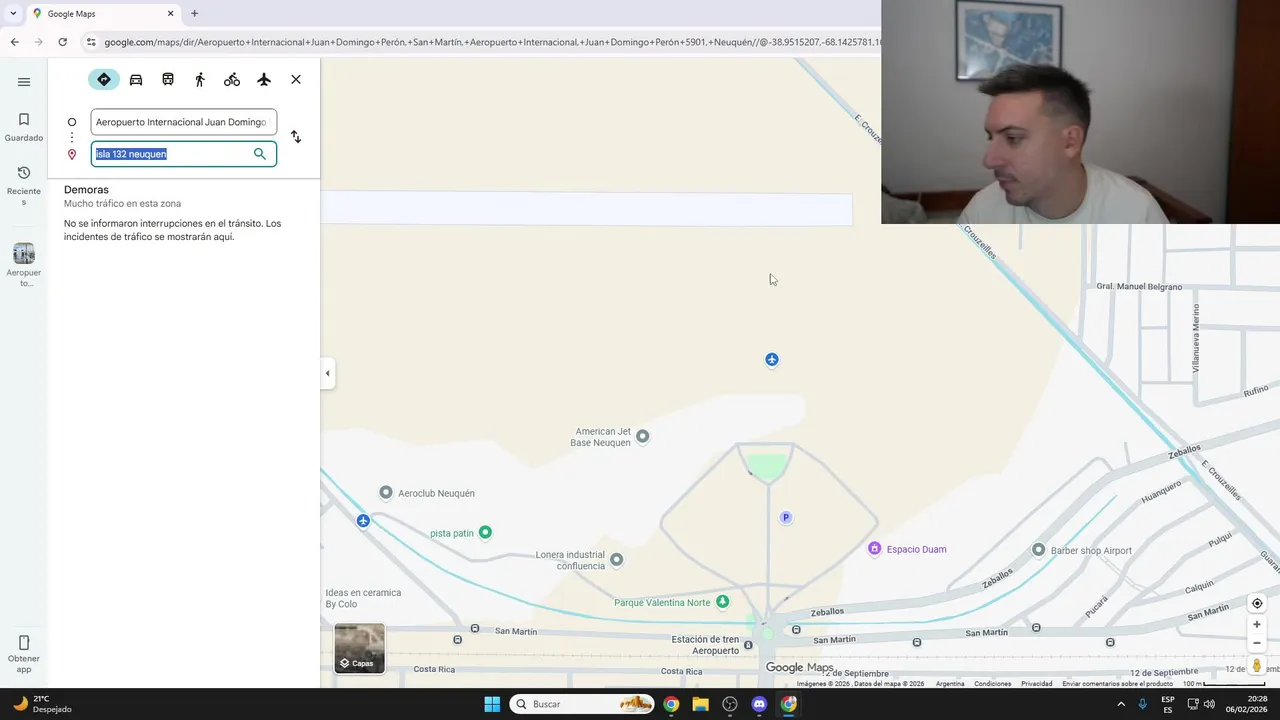
Task: Click the taskbar Buscar search box
Action: [582, 704]
